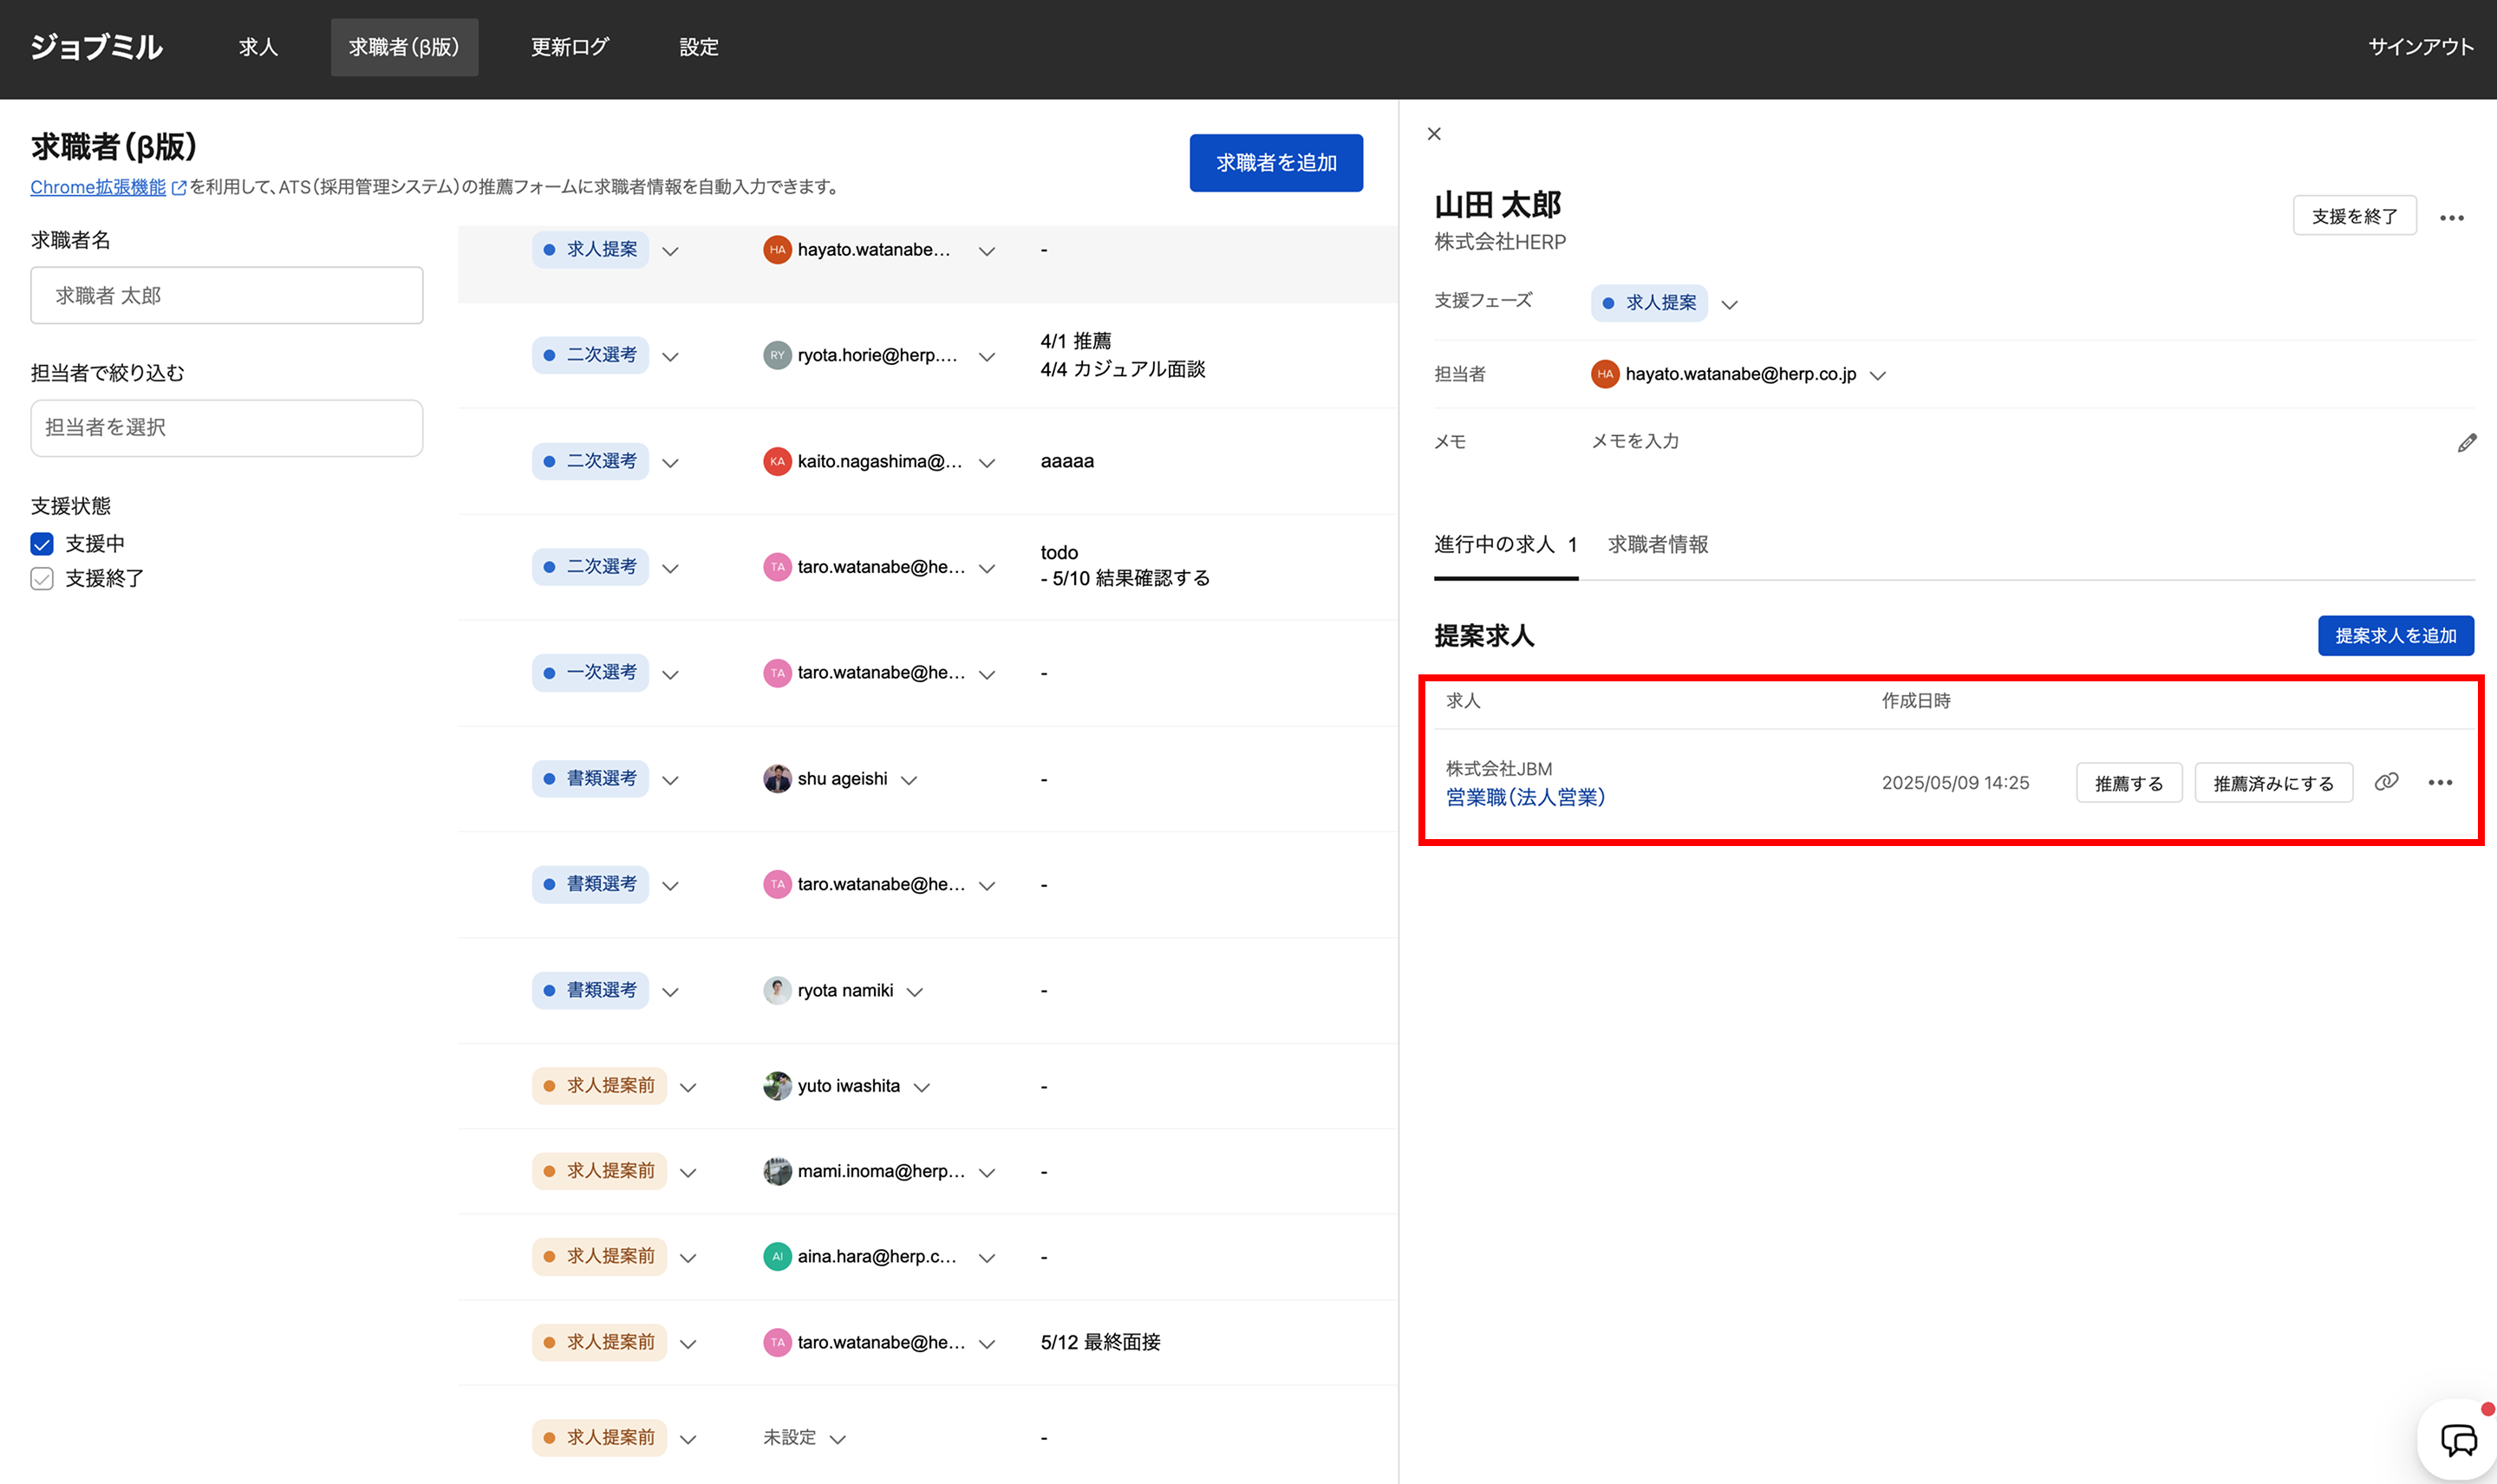The width and height of the screenshot is (2497, 1484).
Task: Click shu ageishi avatar picture
Action: [777, 779]
